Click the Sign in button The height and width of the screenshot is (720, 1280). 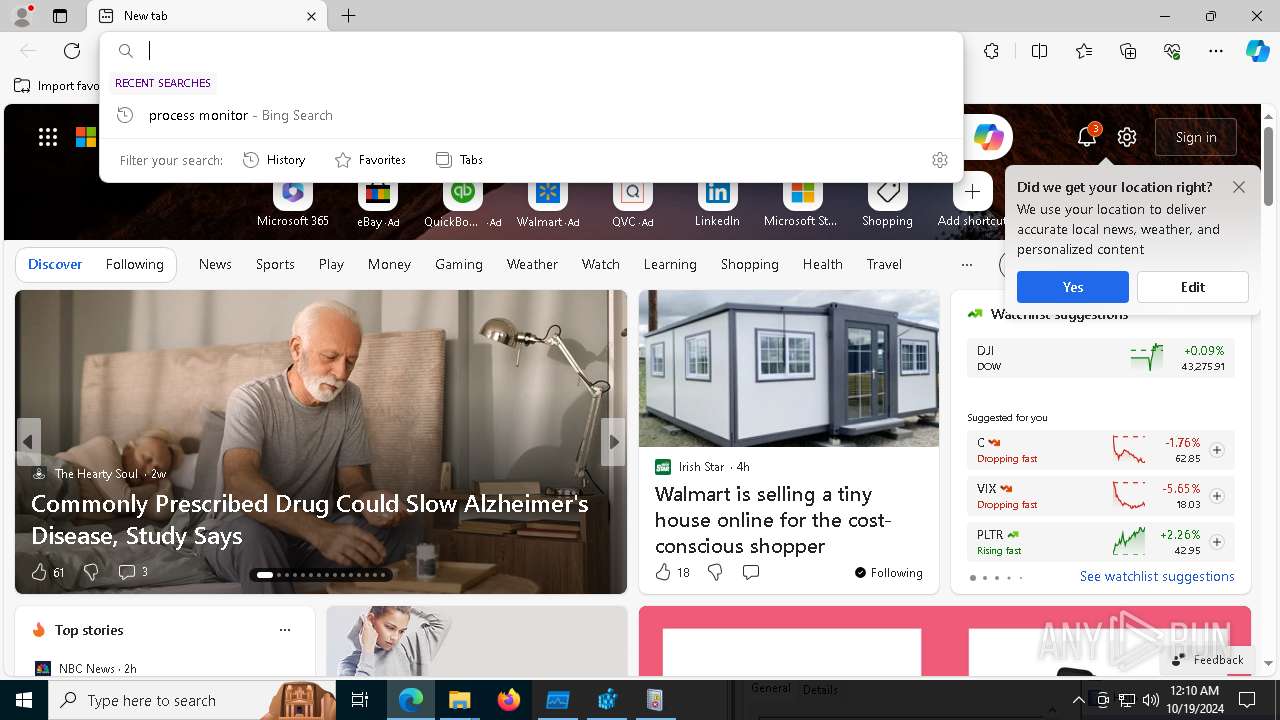pos(1196,137)
